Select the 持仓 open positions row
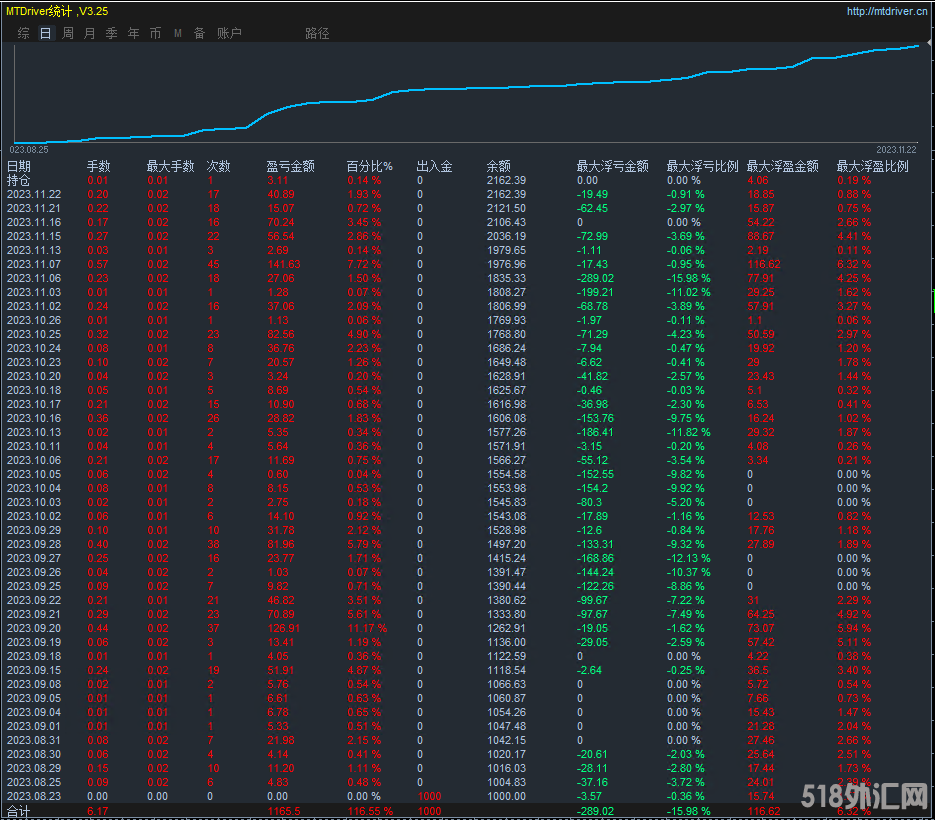 click(19, 180)
